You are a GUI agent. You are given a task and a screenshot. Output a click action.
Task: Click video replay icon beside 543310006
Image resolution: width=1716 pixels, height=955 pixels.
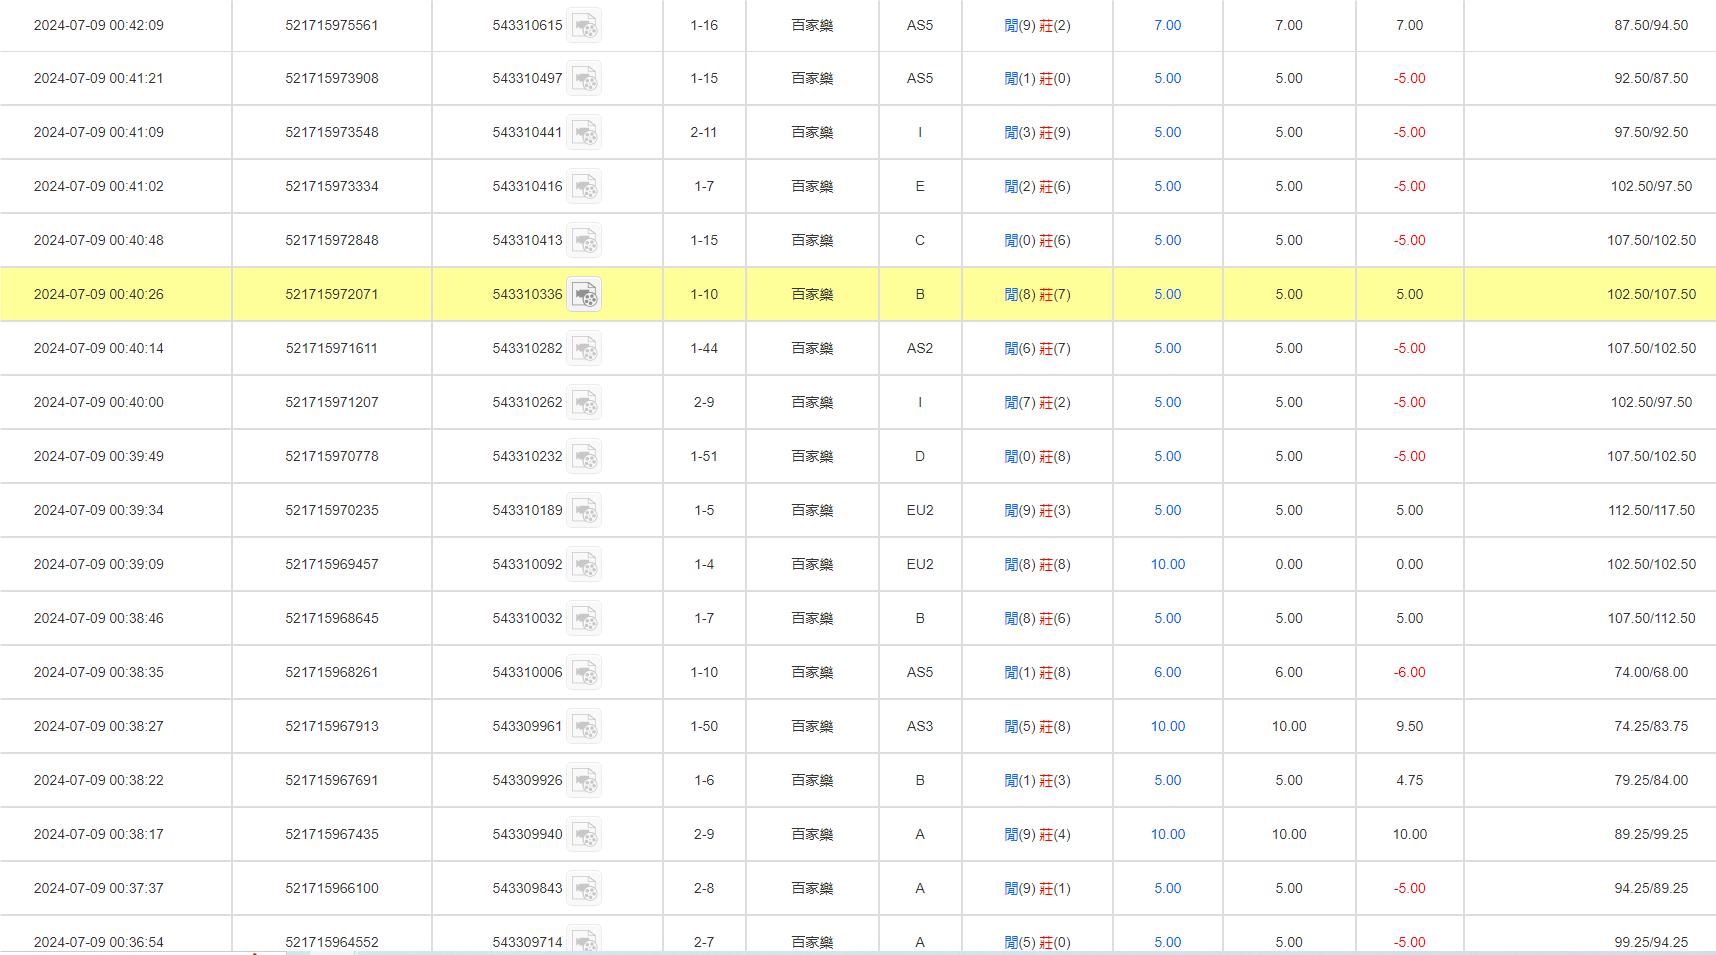point(585,673)
